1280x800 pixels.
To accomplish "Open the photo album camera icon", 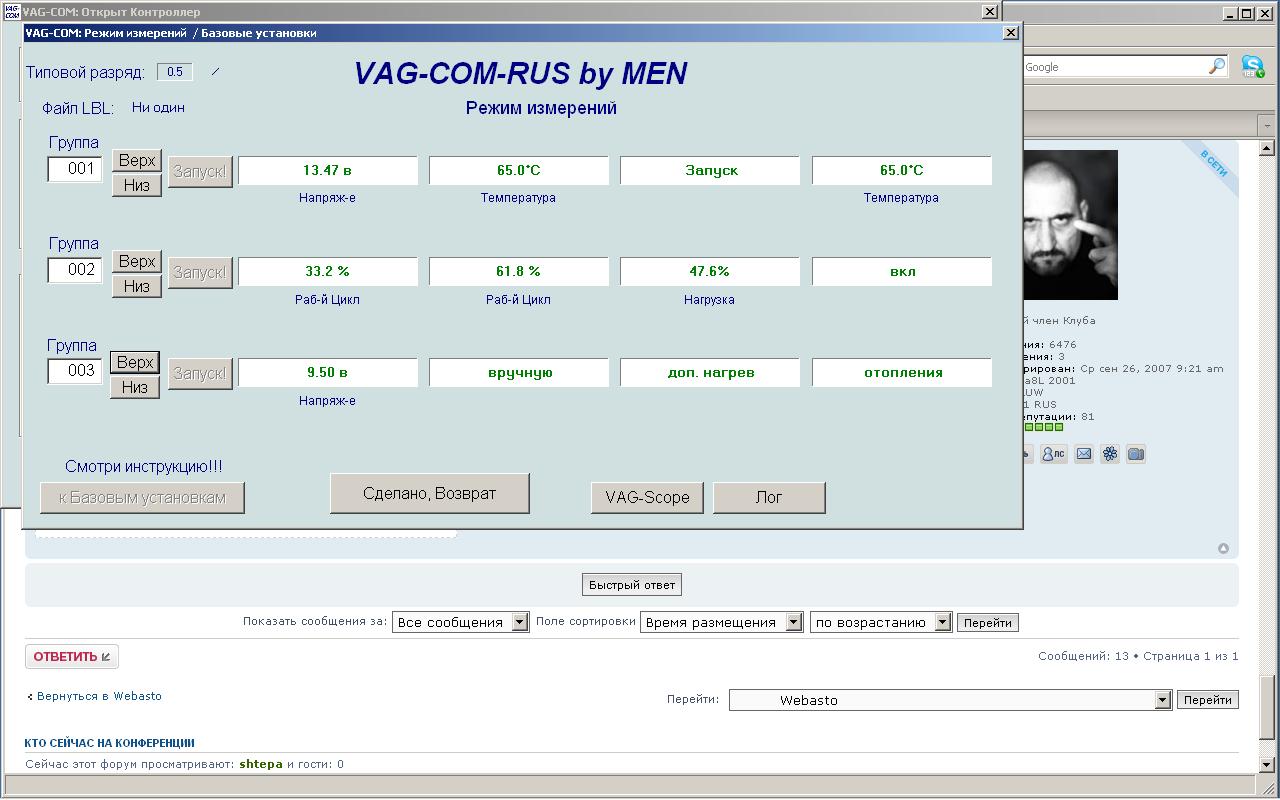I will click(1135, 454).
